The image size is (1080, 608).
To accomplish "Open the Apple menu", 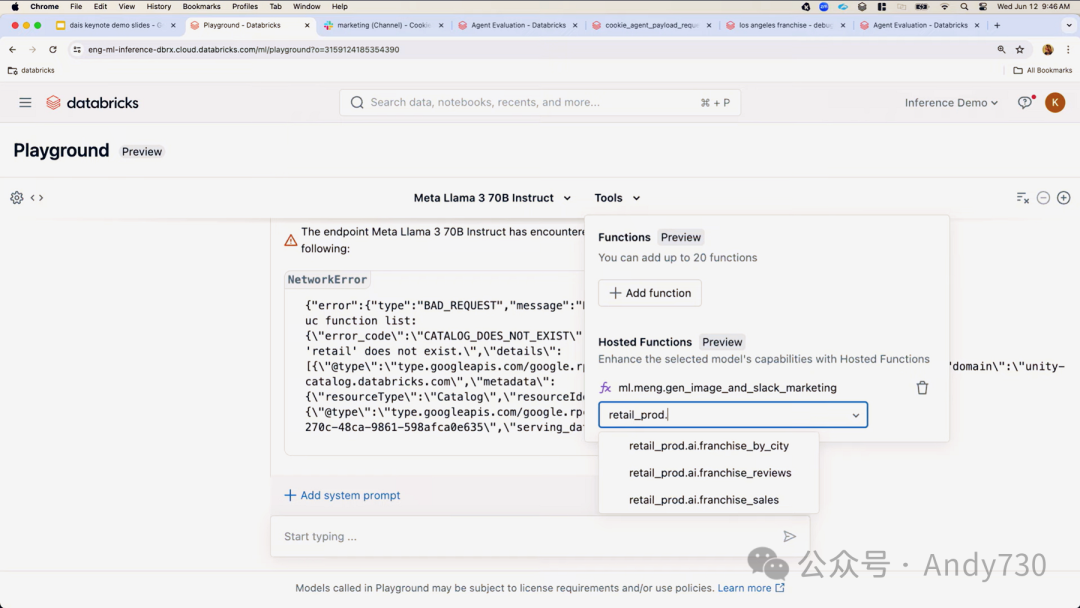I will point(14,6).
